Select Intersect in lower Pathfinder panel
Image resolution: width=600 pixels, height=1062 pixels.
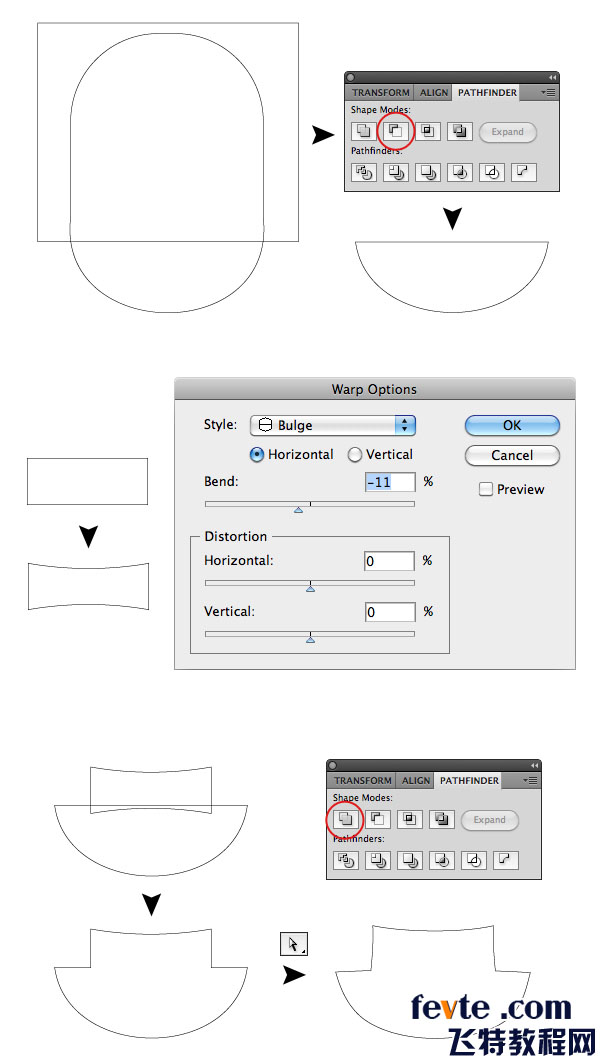point(410,820)
